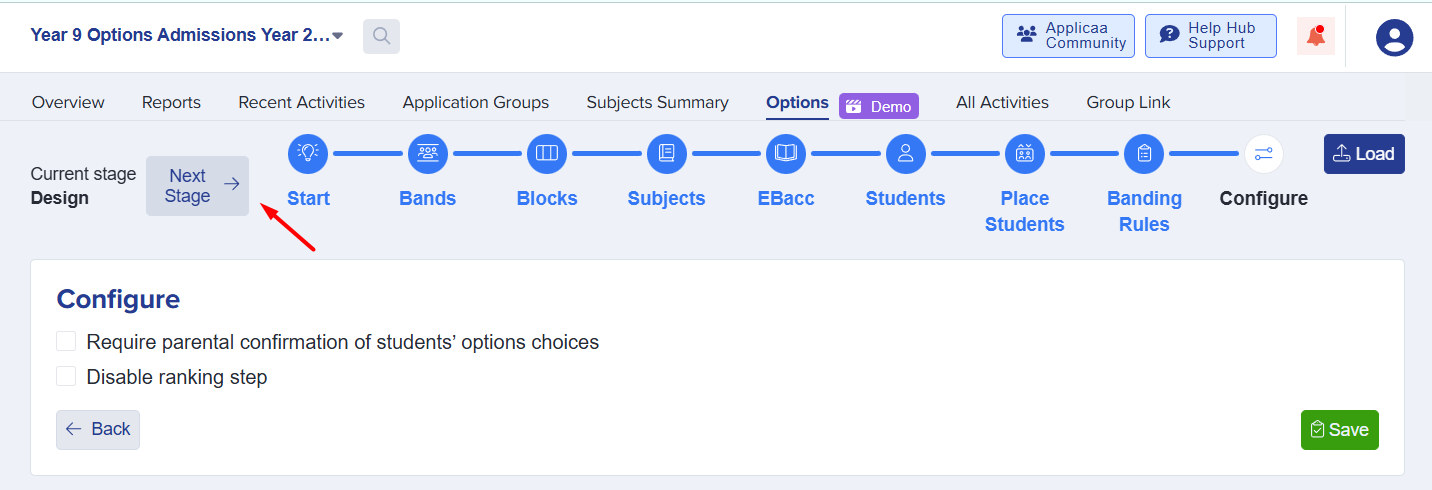Image resolution: width=1432 pixels, height=490 pixels.
Task: Open the notifications bell
Action: pos(1316,37)
